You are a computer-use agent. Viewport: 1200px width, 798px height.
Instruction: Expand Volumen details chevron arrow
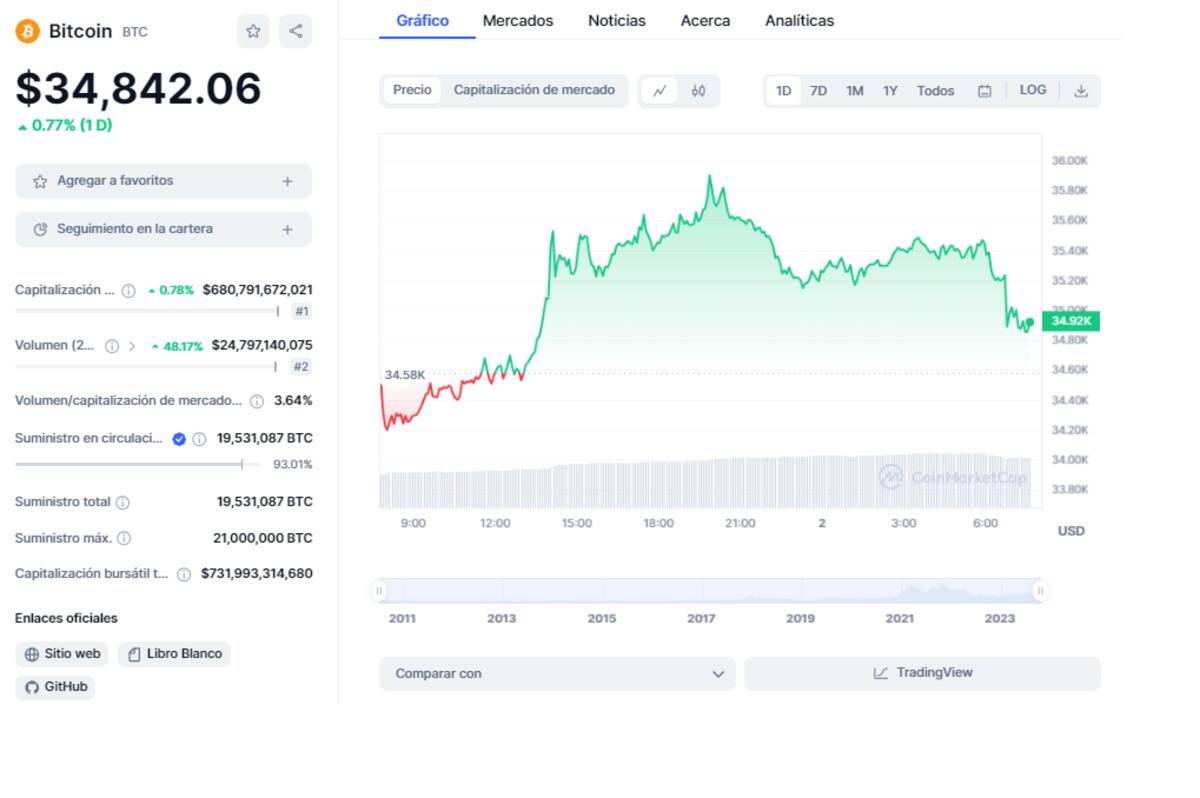click(x=132, y=346)
